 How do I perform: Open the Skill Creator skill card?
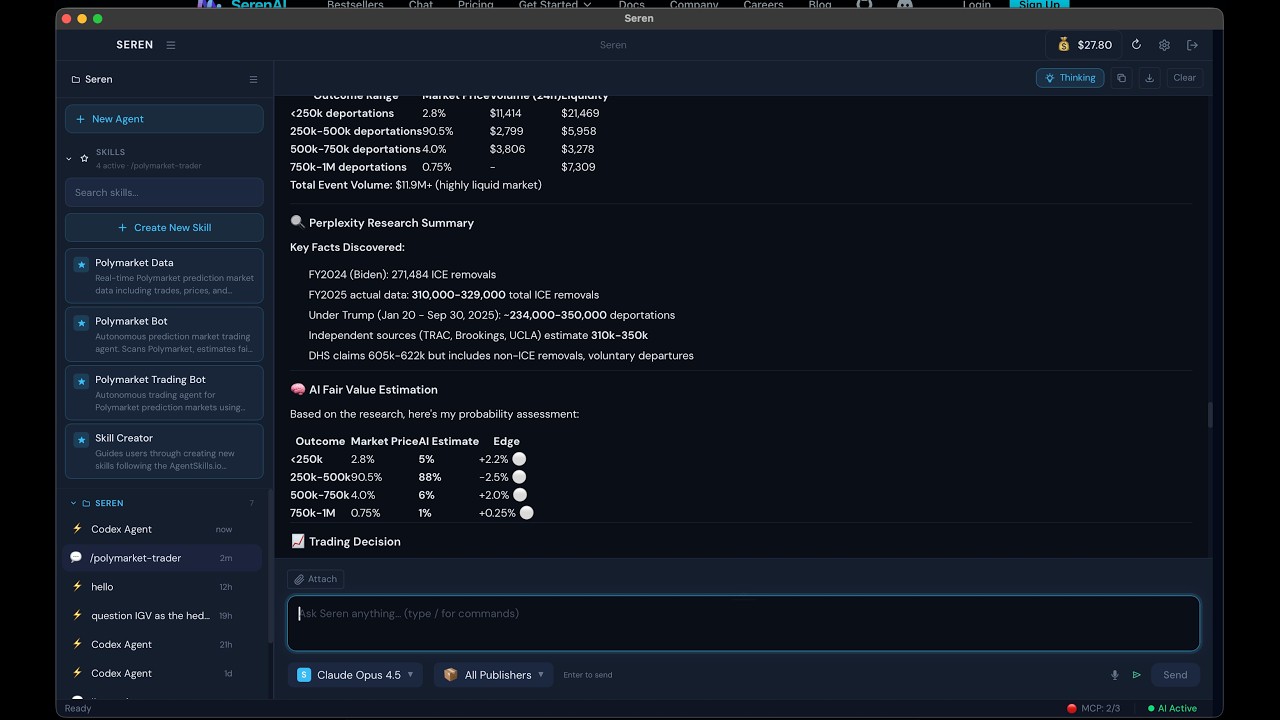tap(164, 451)
